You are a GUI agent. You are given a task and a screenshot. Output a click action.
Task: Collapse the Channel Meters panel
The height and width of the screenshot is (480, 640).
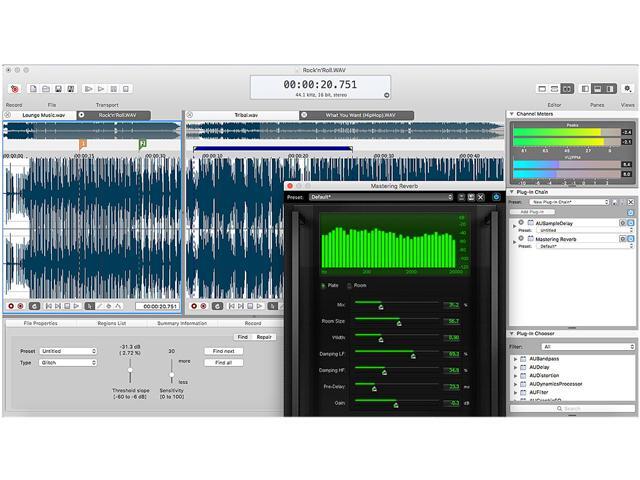tap(513, 115)
